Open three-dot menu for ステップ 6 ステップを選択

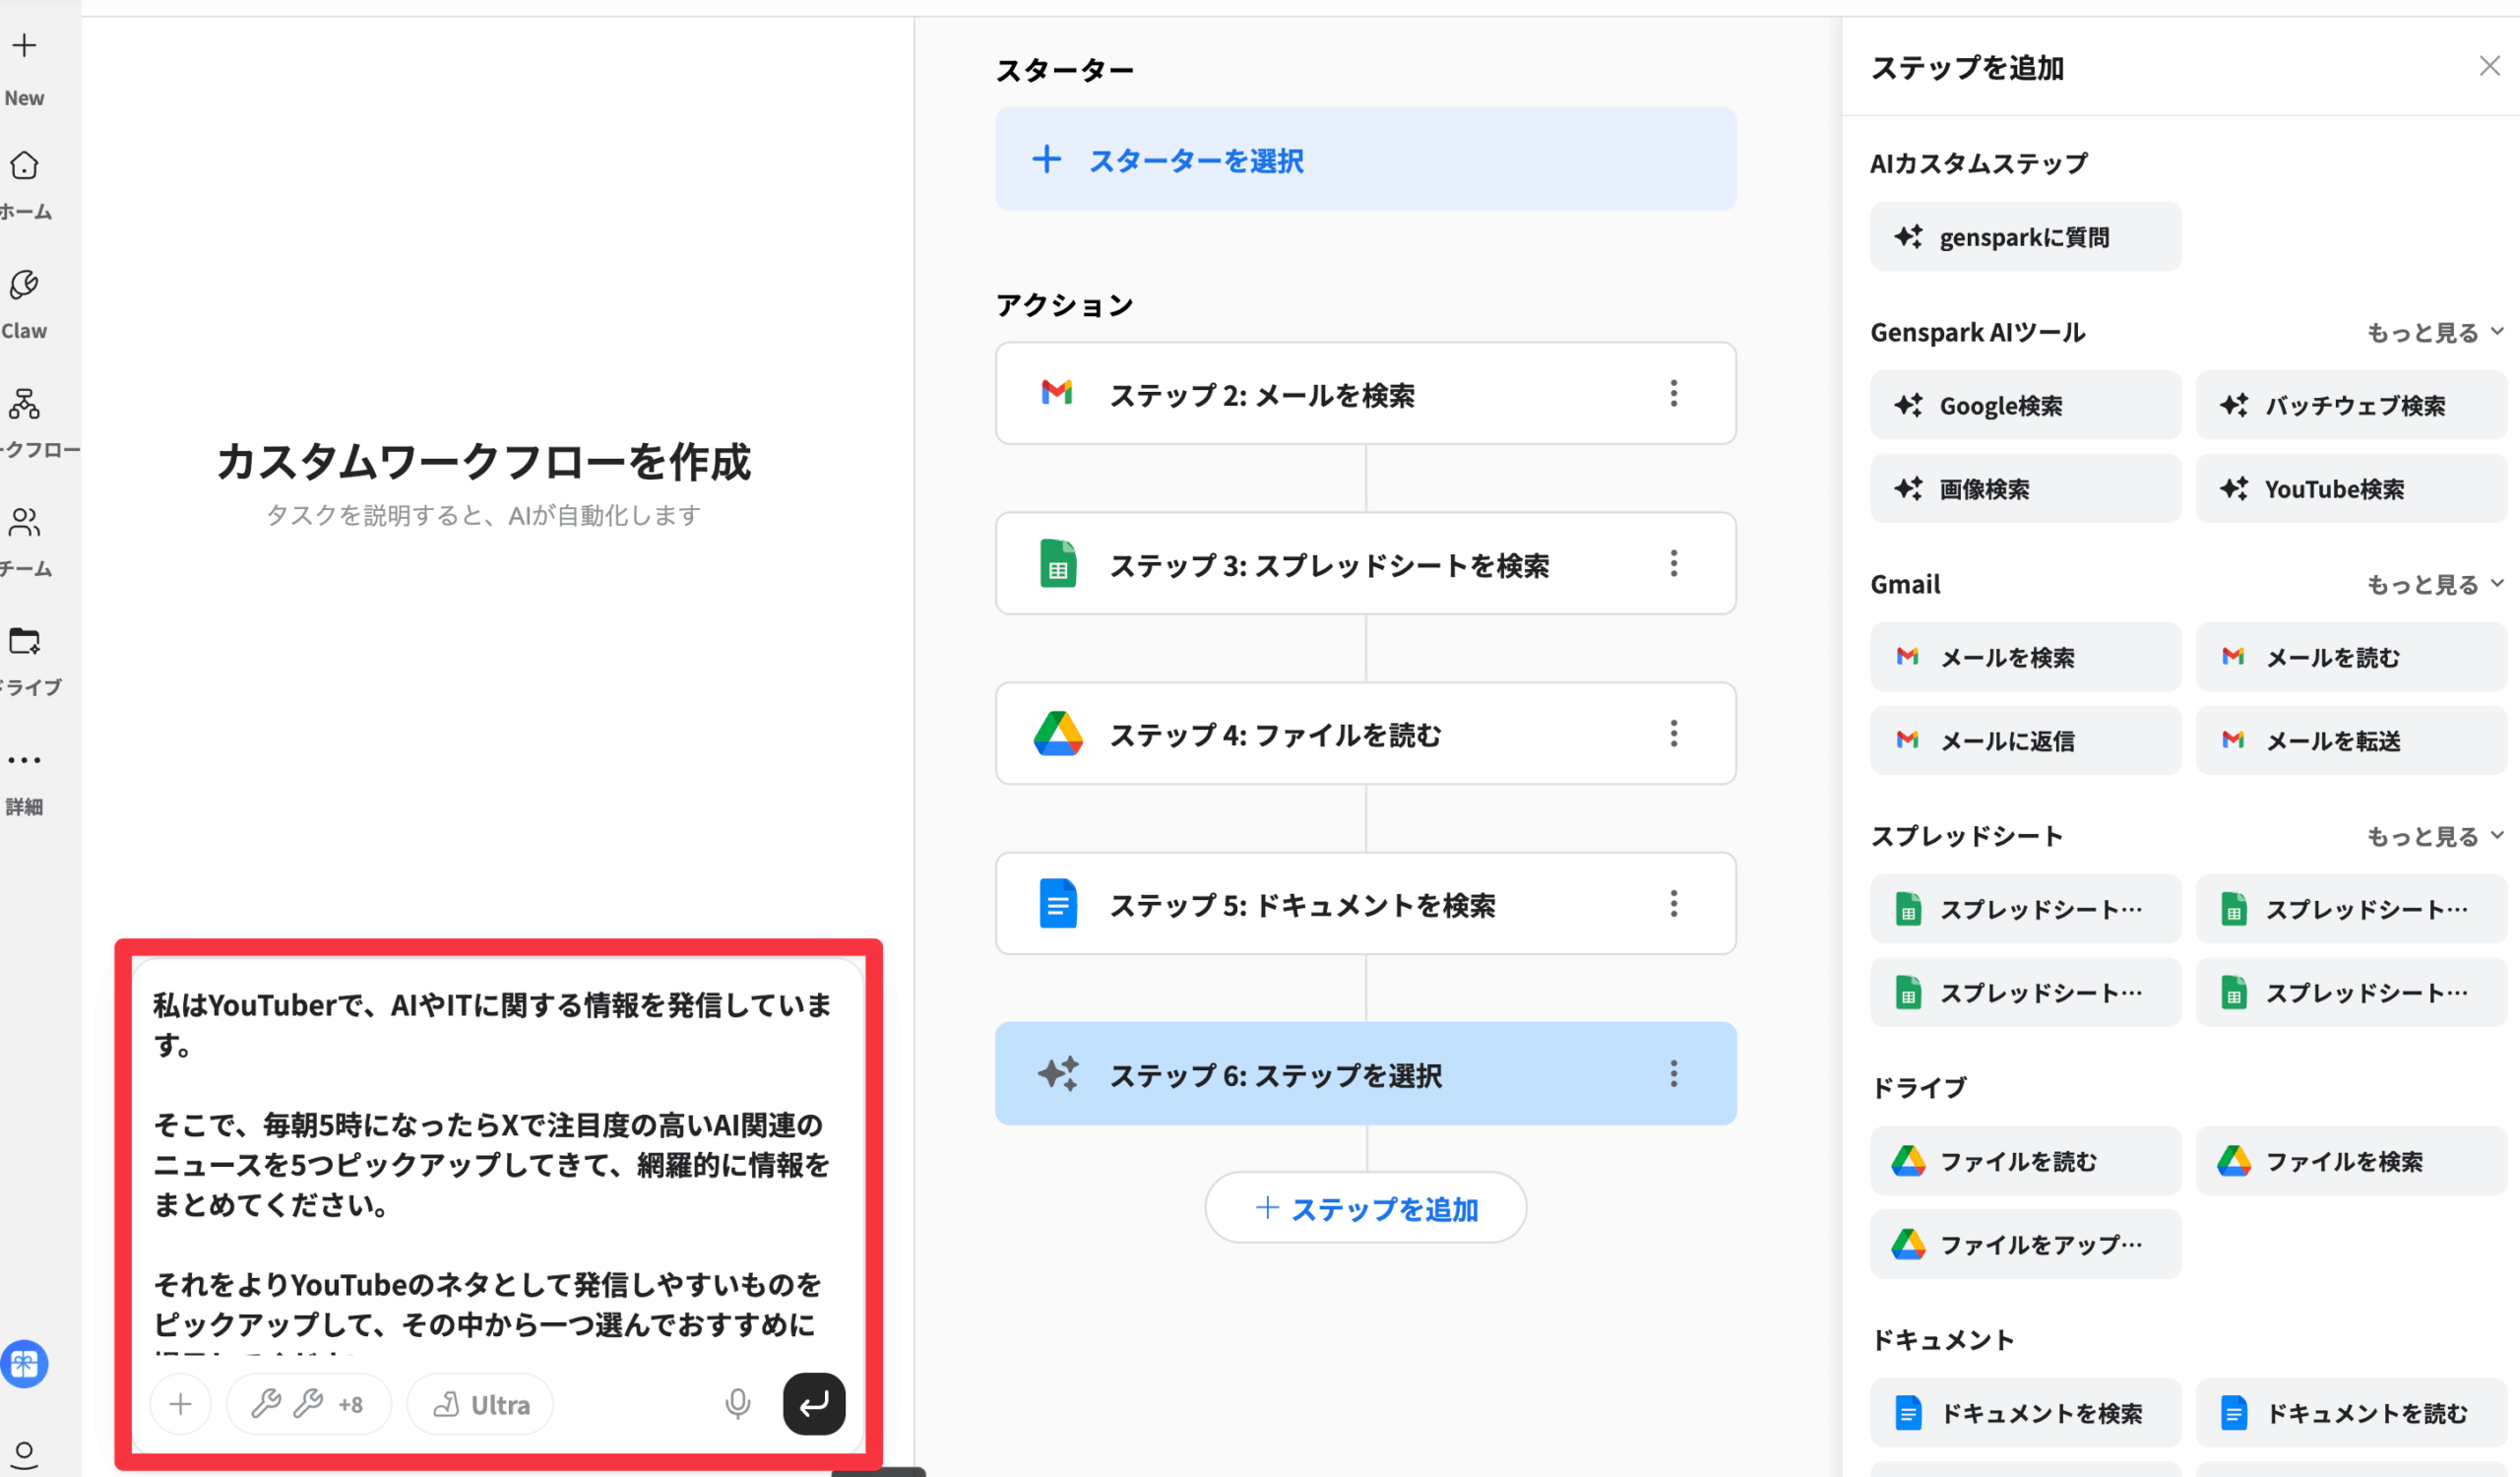click(1673, 1074)
